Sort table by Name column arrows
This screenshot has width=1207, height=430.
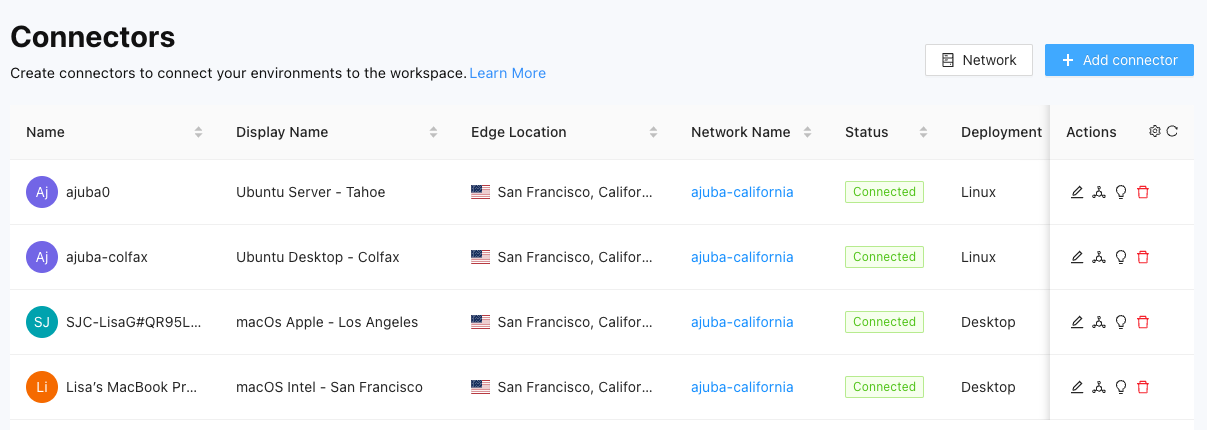tap(198, 132)
